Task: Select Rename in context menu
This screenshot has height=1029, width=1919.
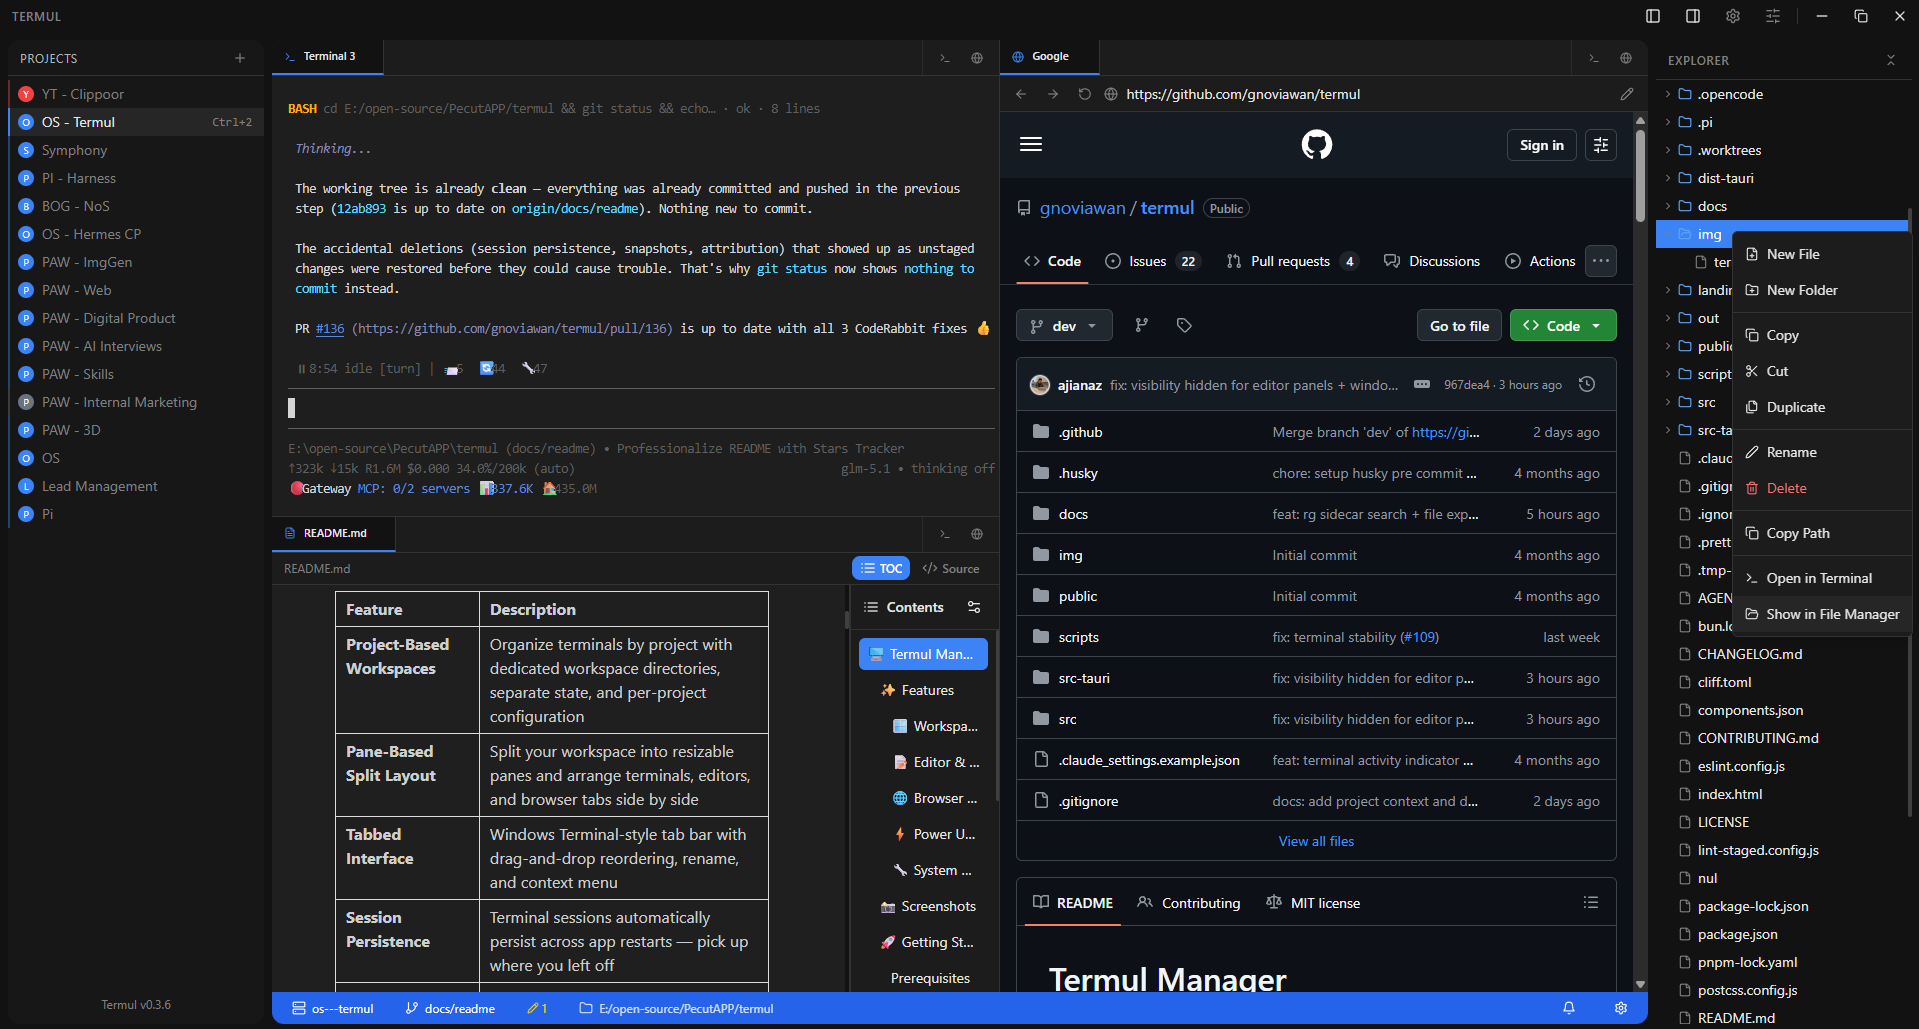Action: 1822,452
